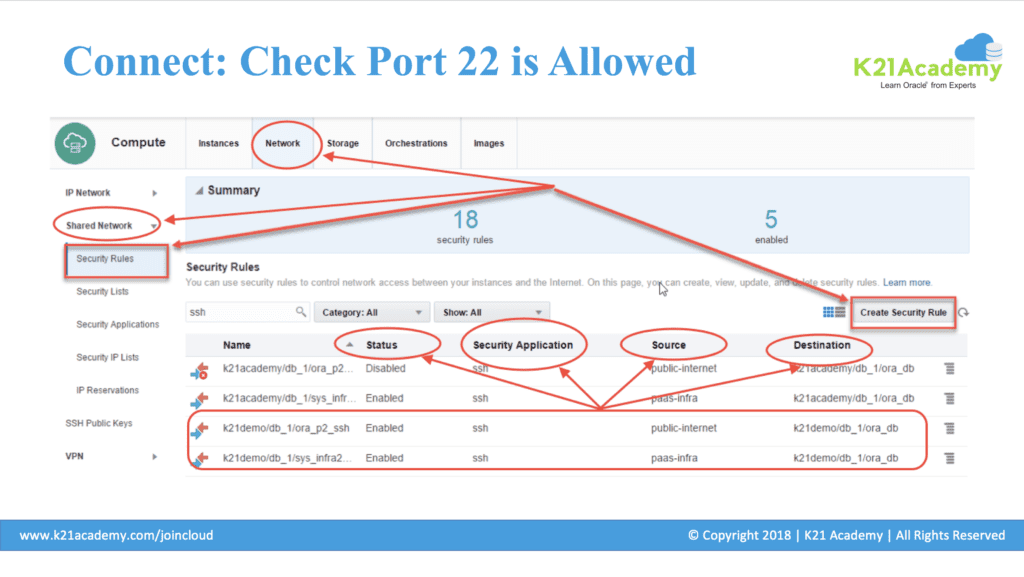Open the Category: All dropdown
Screen dimensions: 1024x577
click(x=373, y=312)
